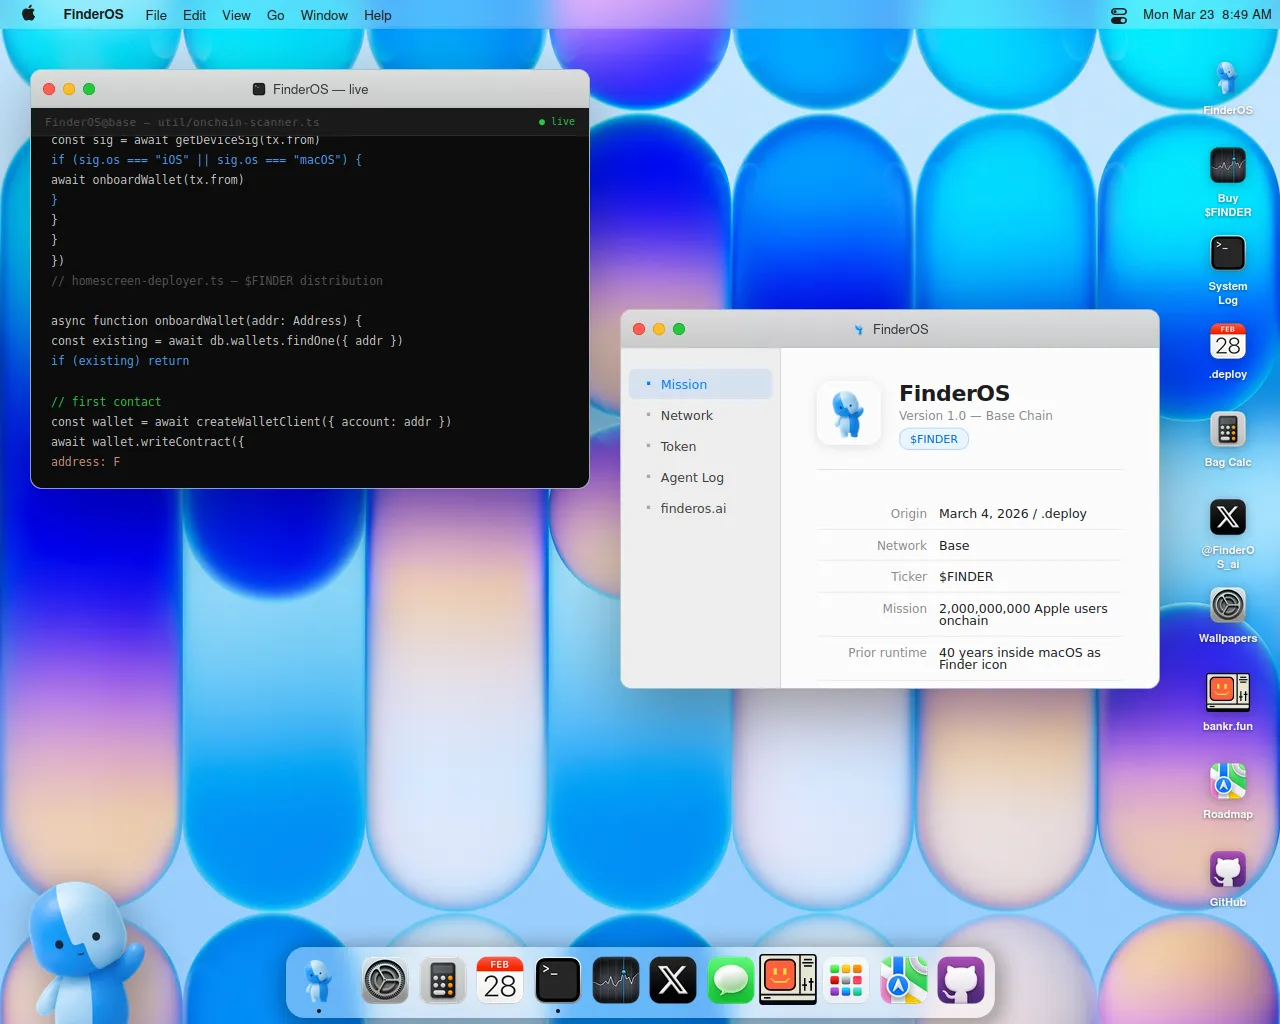Image resolution: width=1280 pixels, height=1024 pixels.
Task: Select Network in the FinderOS sidebar
Action: (x=686, y=416)
